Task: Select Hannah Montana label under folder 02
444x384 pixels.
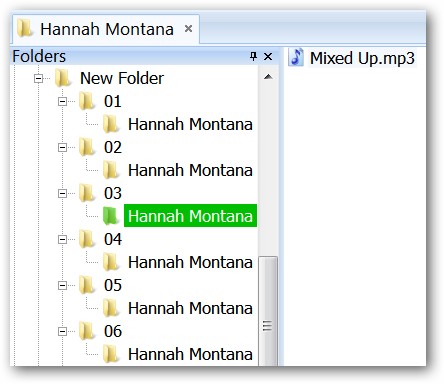Action: [190, 170]
